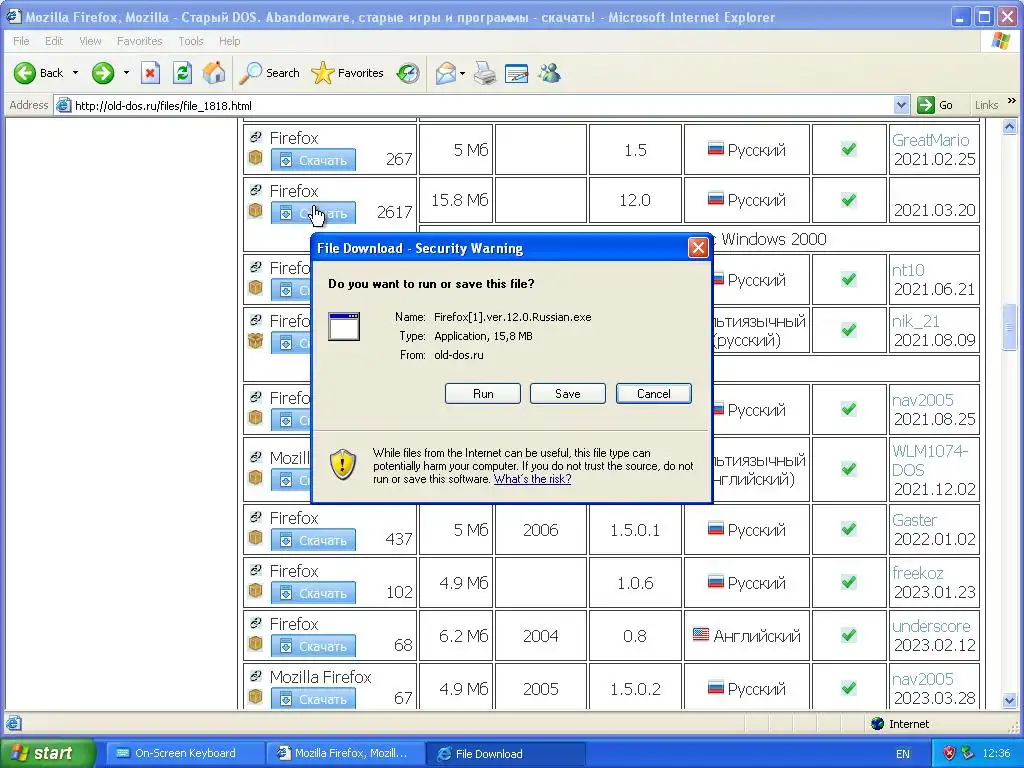1024x768 pixels.
Task: Click the page icon in address bar
Action: 63,105
